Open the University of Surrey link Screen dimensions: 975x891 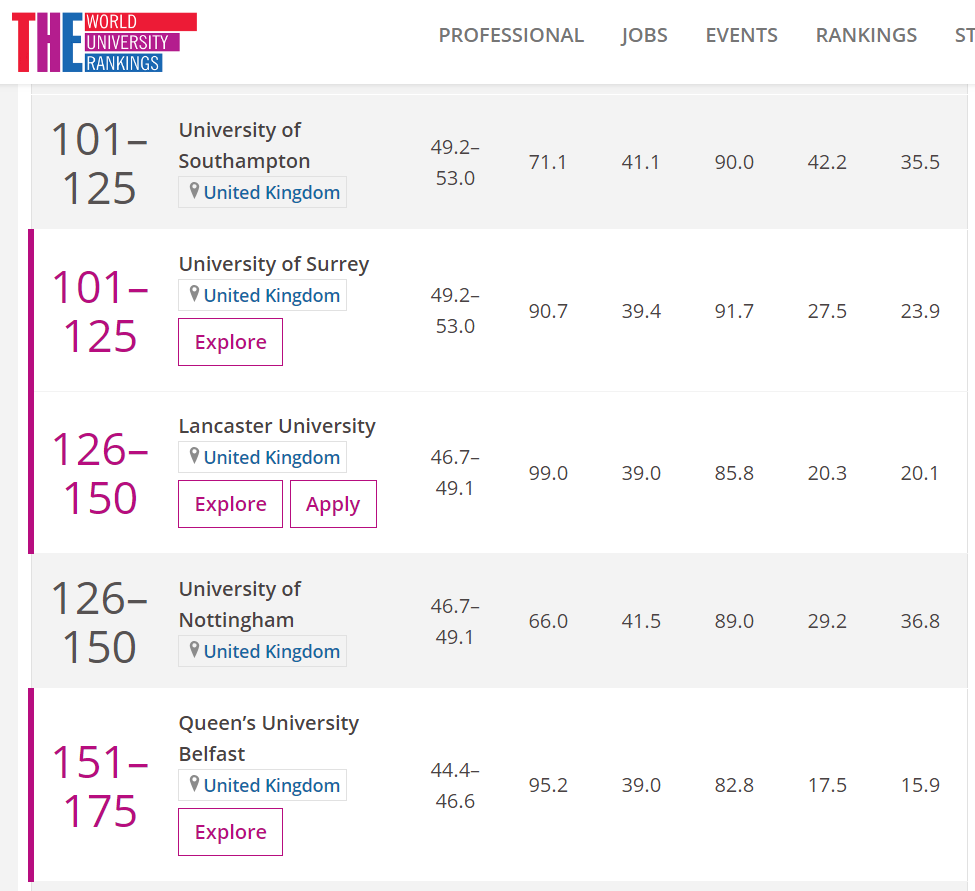coord(273,264)
